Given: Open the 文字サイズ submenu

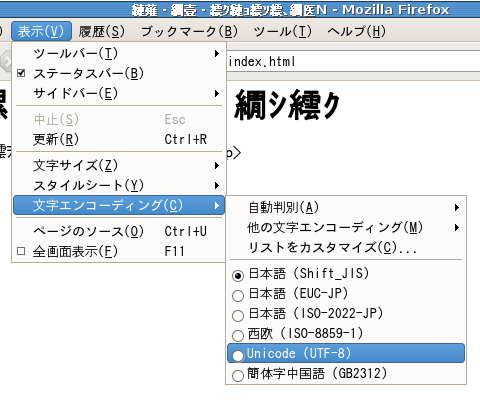Looking at the screenshot, I should [118, 165].
